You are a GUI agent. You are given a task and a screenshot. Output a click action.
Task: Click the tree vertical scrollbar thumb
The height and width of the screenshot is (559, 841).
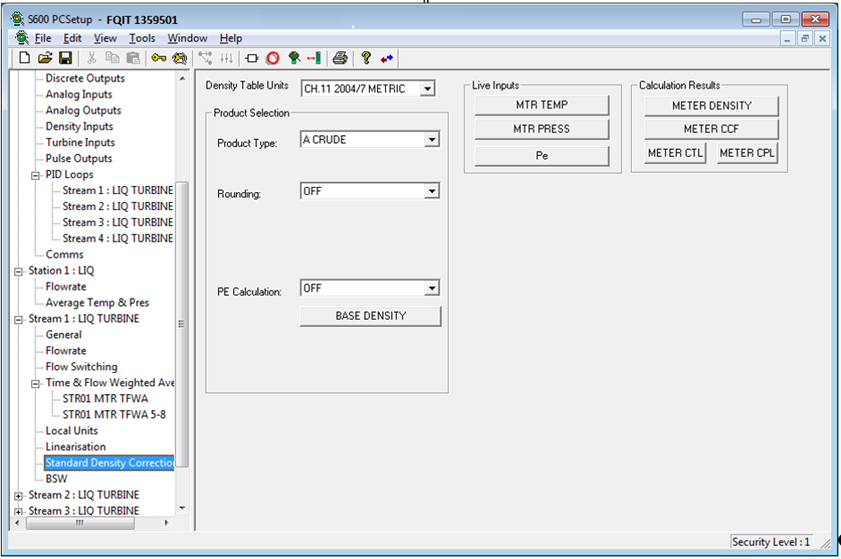(x=182, y=324)
